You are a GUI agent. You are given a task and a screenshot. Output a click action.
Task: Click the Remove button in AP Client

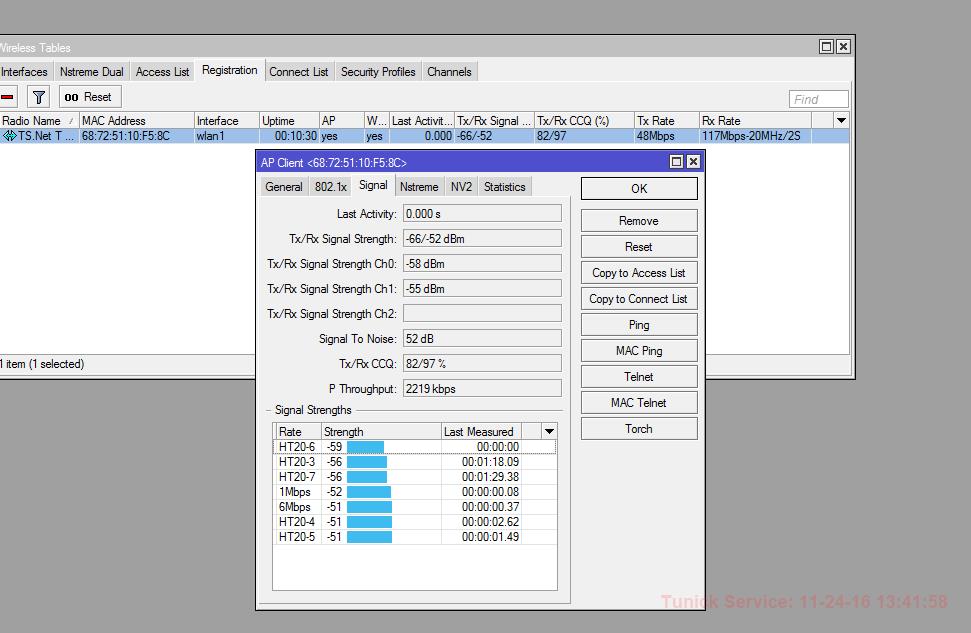click(639, 220)
